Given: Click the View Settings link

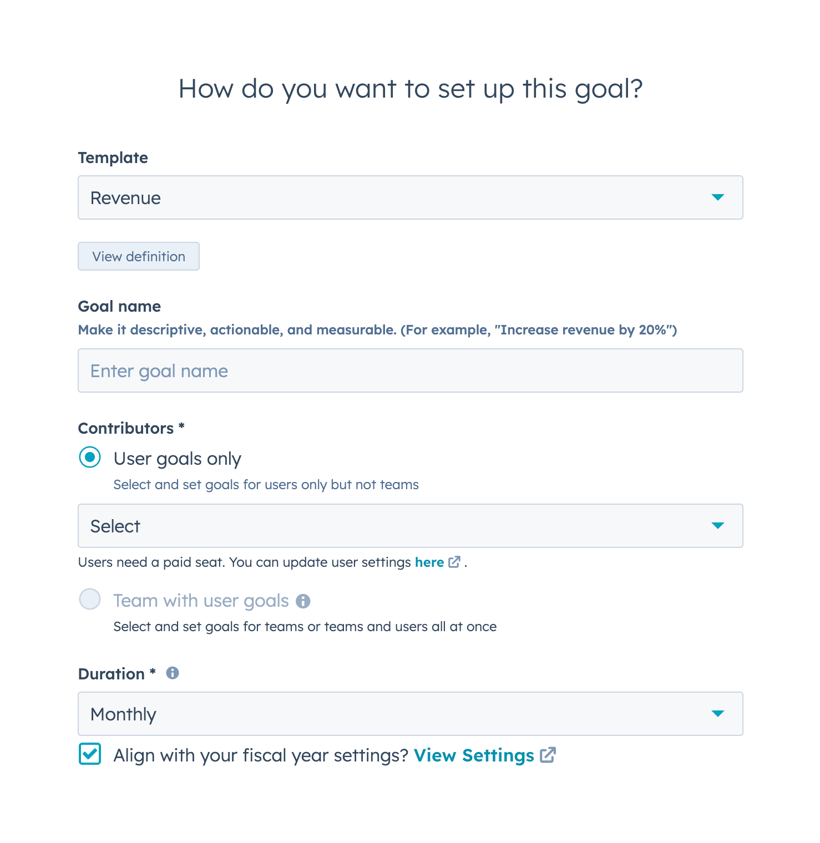Looking at the screenshot, I should pos(475,755).
